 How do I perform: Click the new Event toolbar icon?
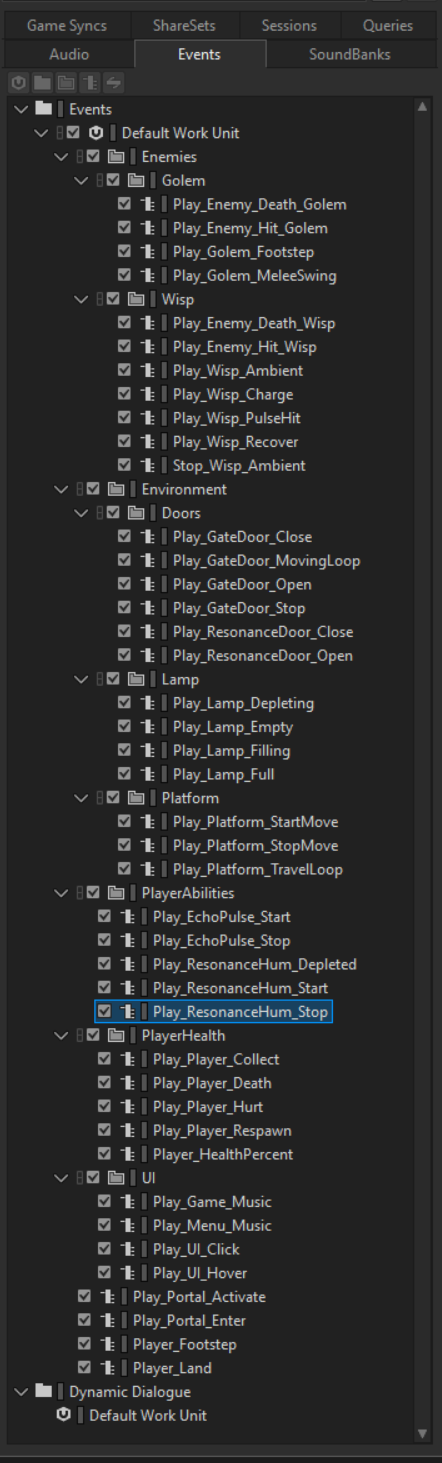[x=89, y=82]
